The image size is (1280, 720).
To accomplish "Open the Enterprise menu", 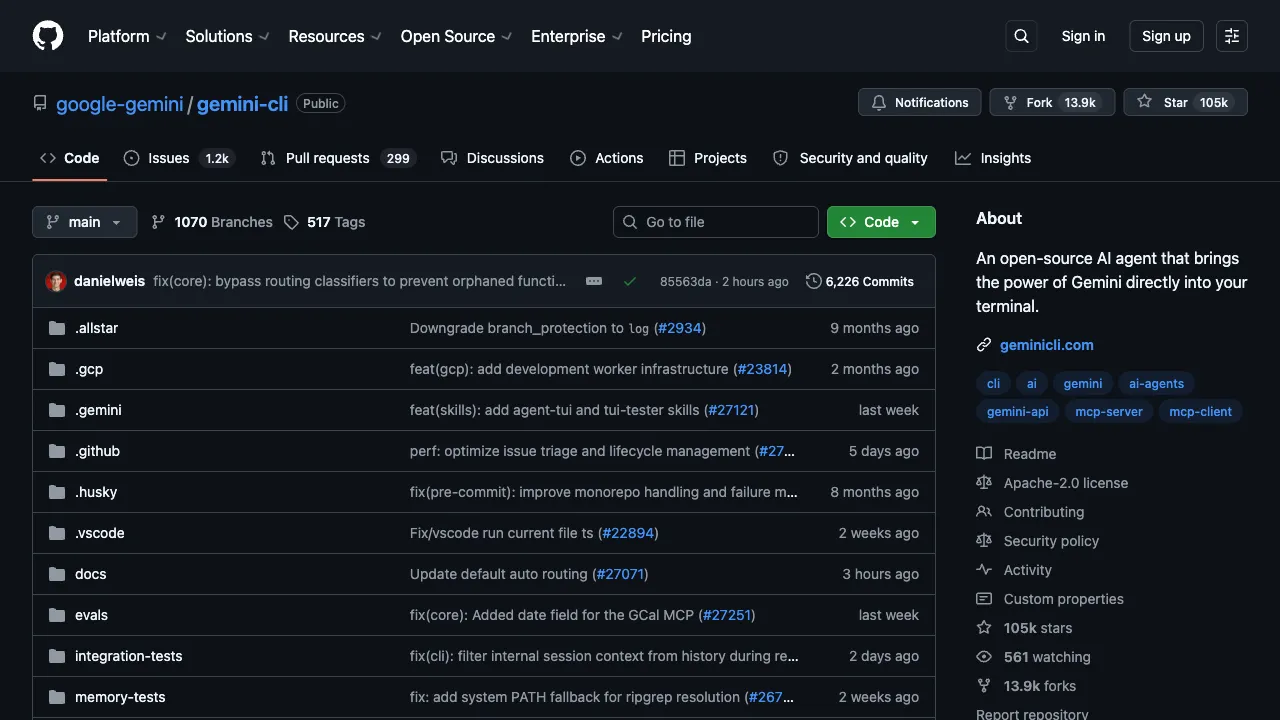I will pos(577,36).
